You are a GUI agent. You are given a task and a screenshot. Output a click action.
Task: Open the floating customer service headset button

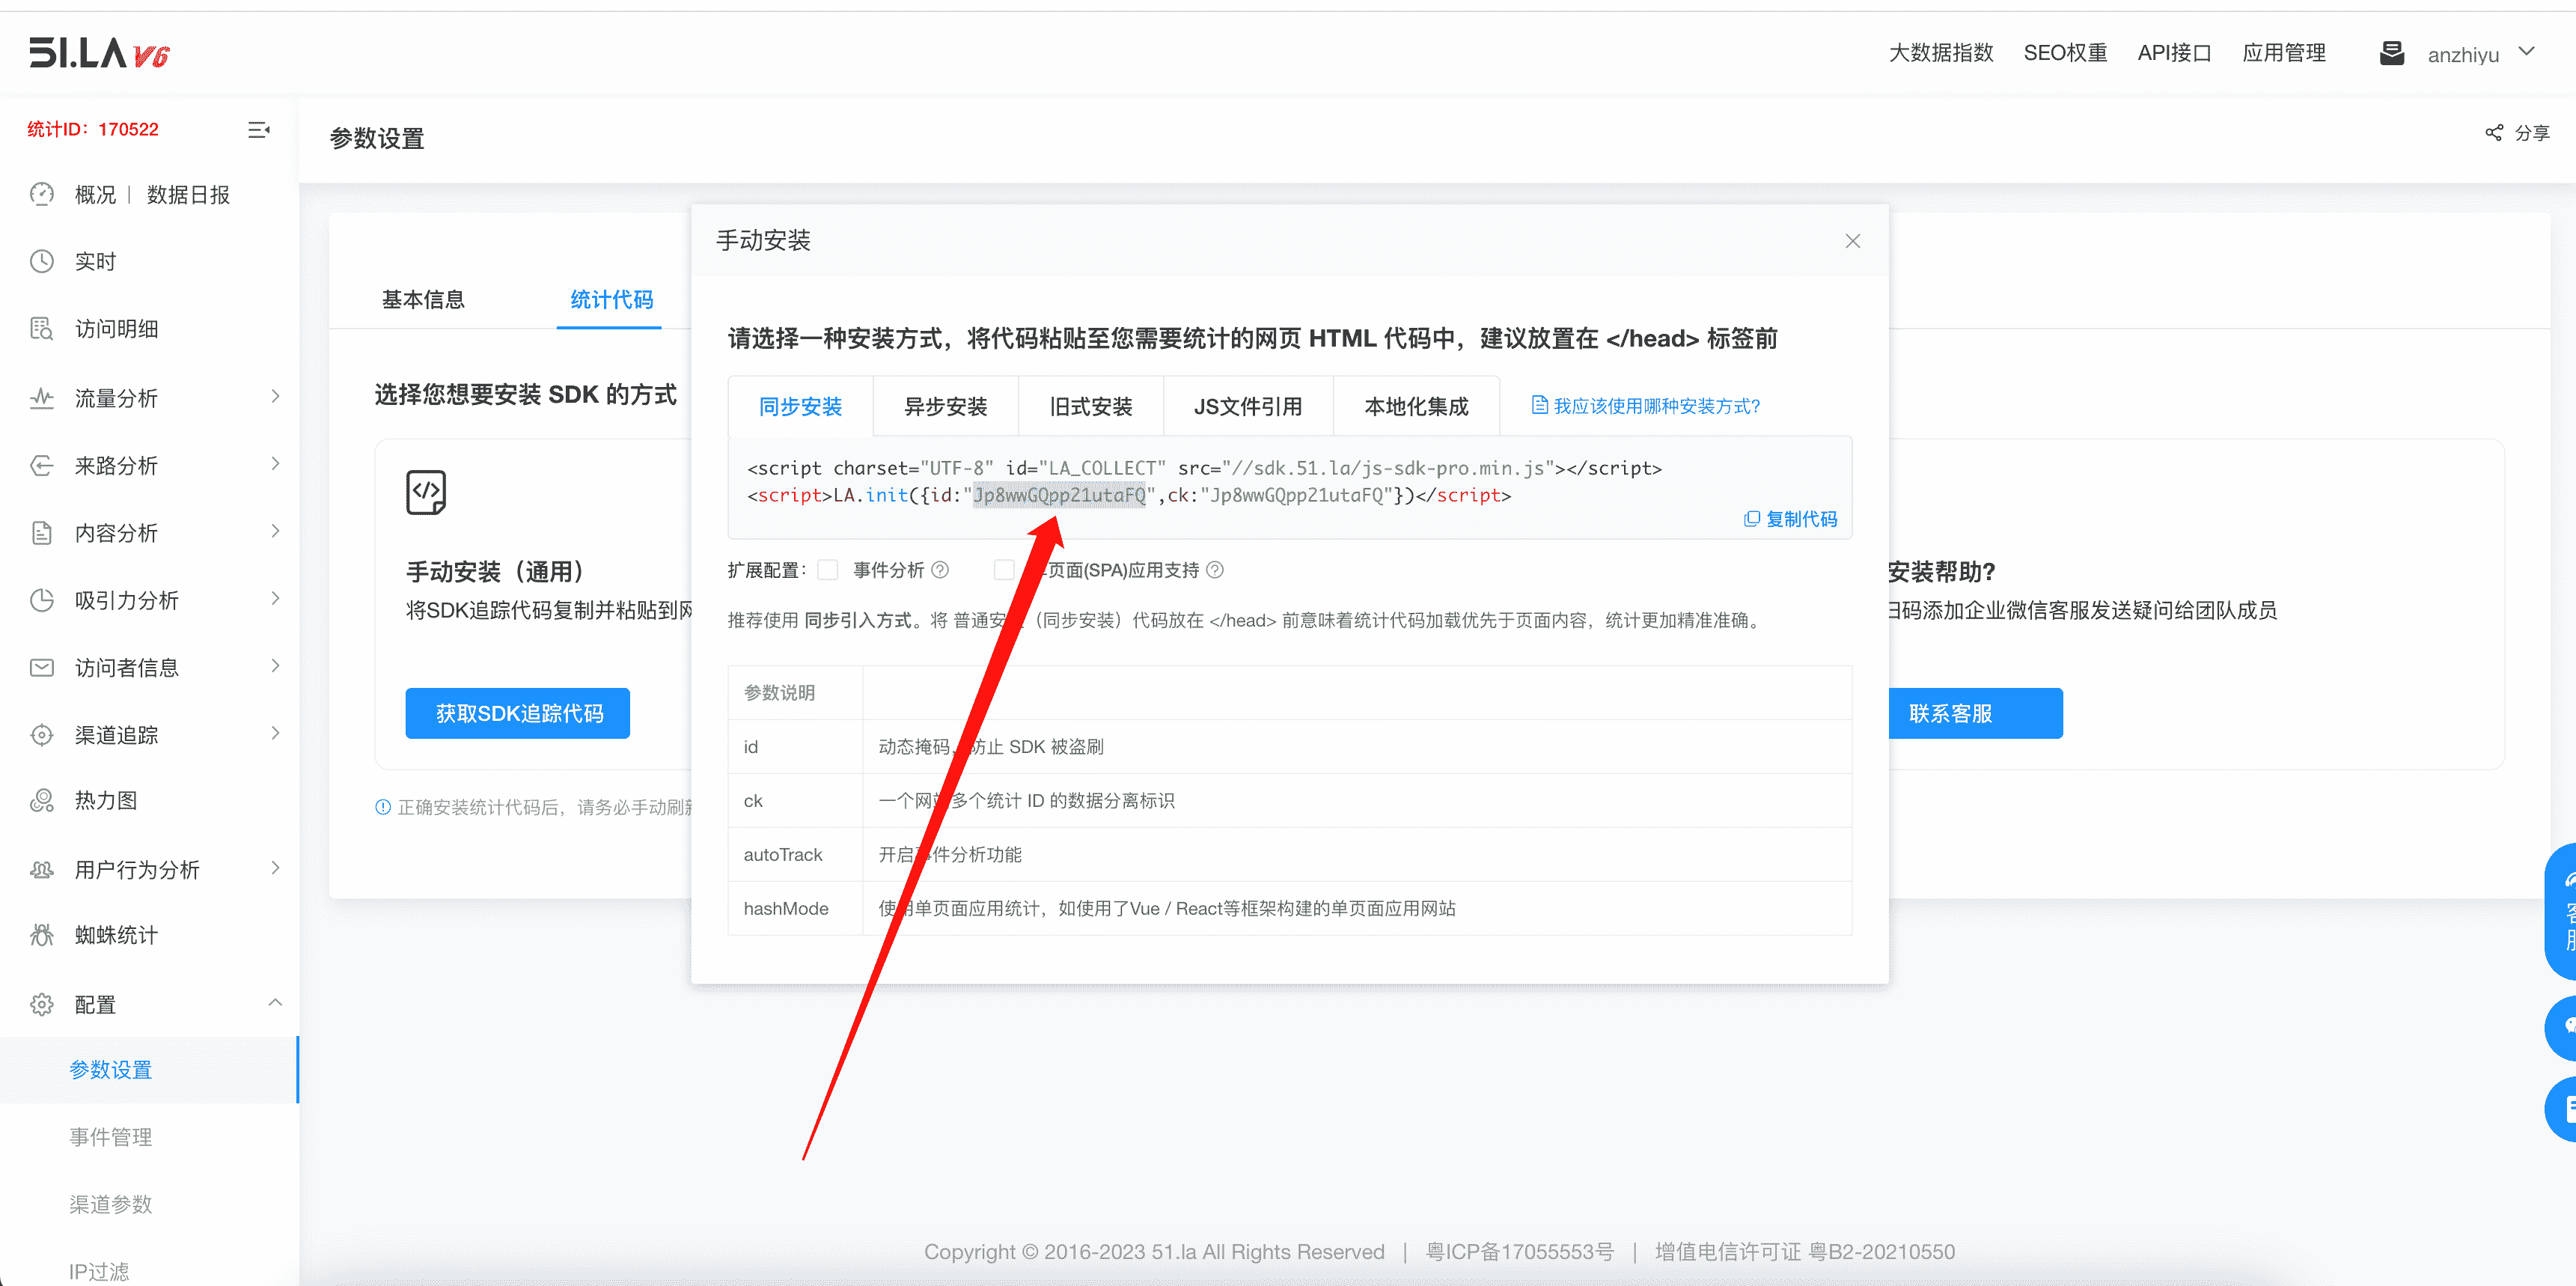[x=2561, y=911]
